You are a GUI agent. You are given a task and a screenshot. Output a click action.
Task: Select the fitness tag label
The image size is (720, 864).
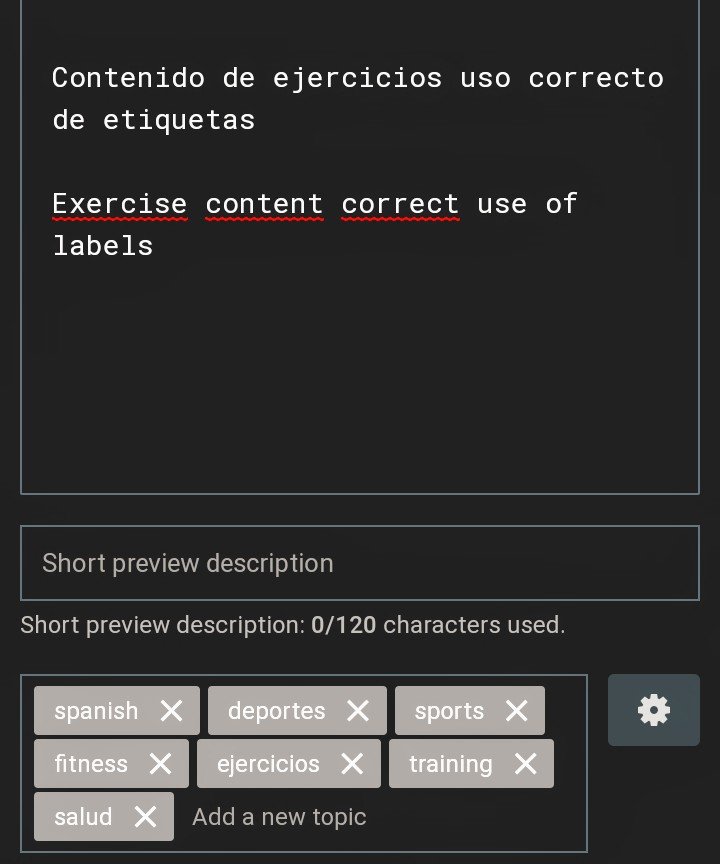point(91,764)
